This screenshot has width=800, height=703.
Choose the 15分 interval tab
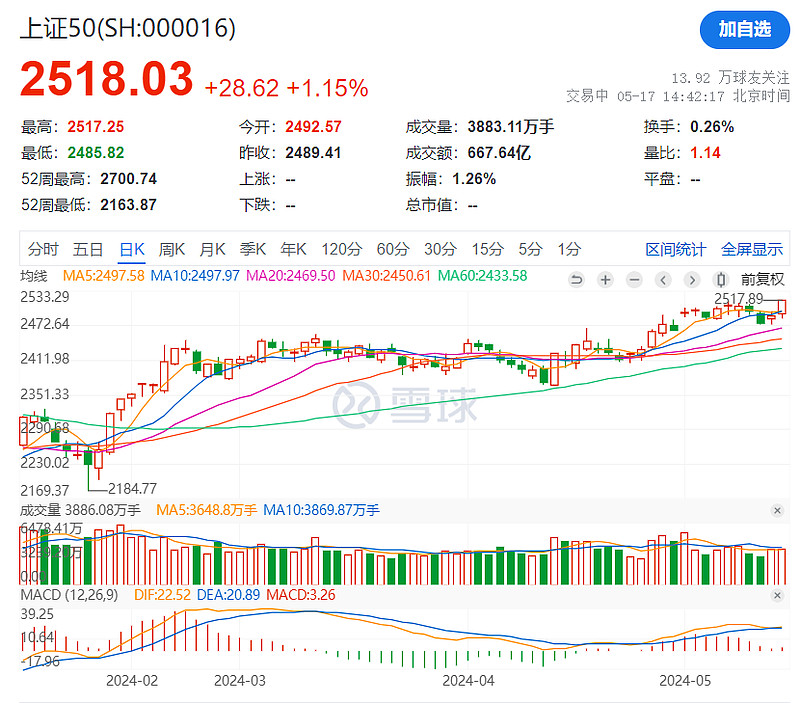coord(487,249)
